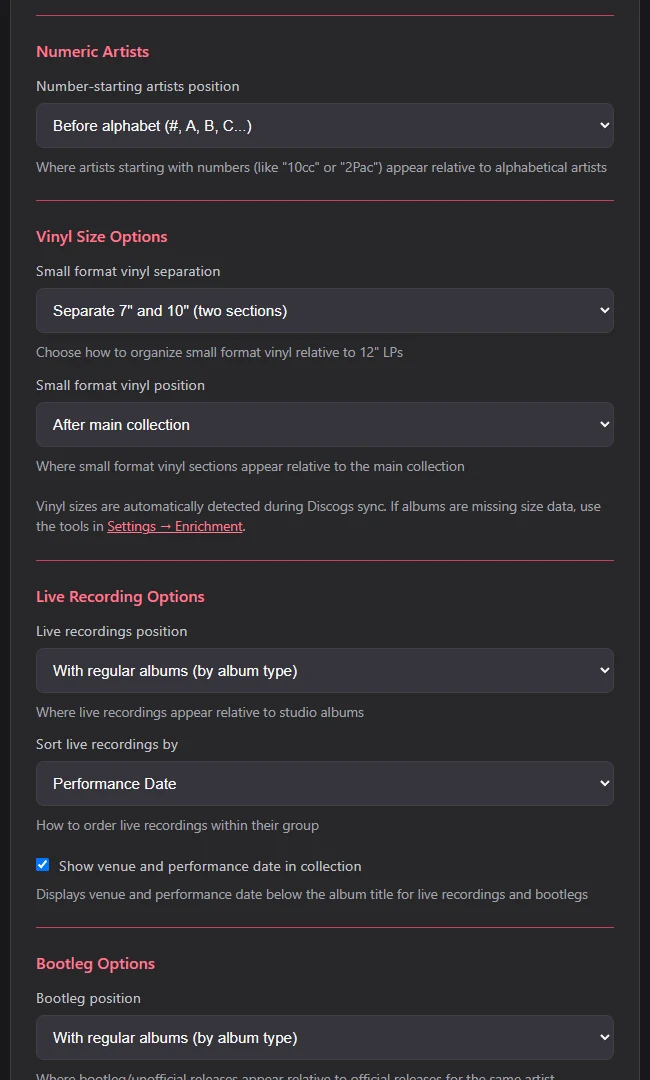Click 'How to order live recordings' help text
Viewport: 650px width, 1080px height.
tap(178, 825)
